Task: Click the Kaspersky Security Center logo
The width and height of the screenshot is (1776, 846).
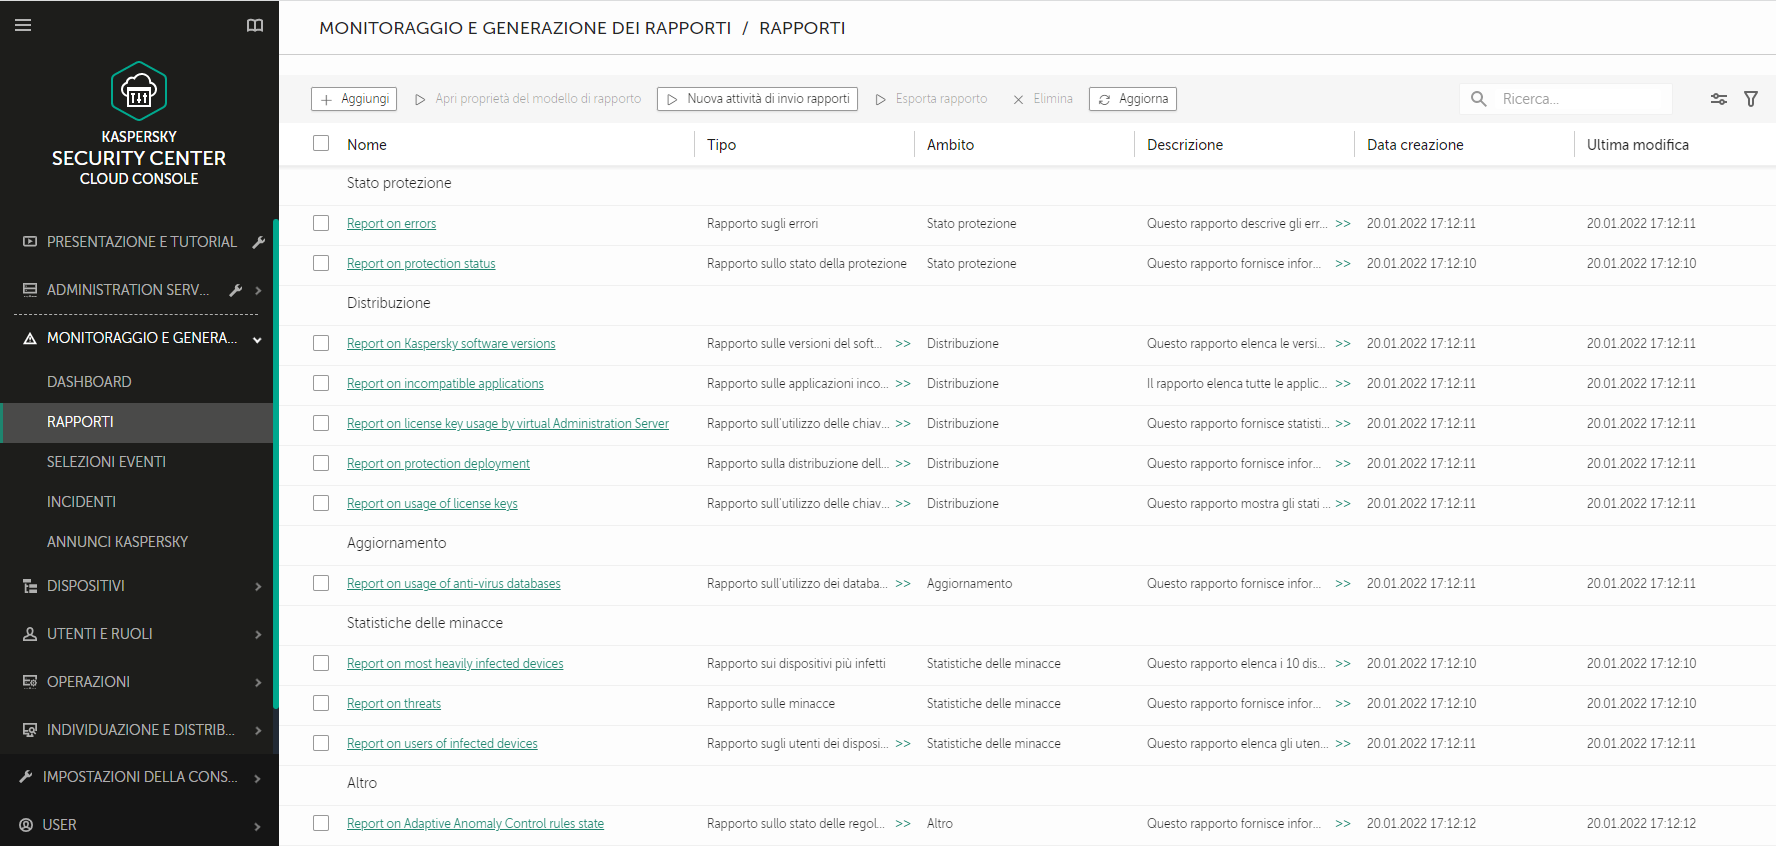Action: (139, 92)
